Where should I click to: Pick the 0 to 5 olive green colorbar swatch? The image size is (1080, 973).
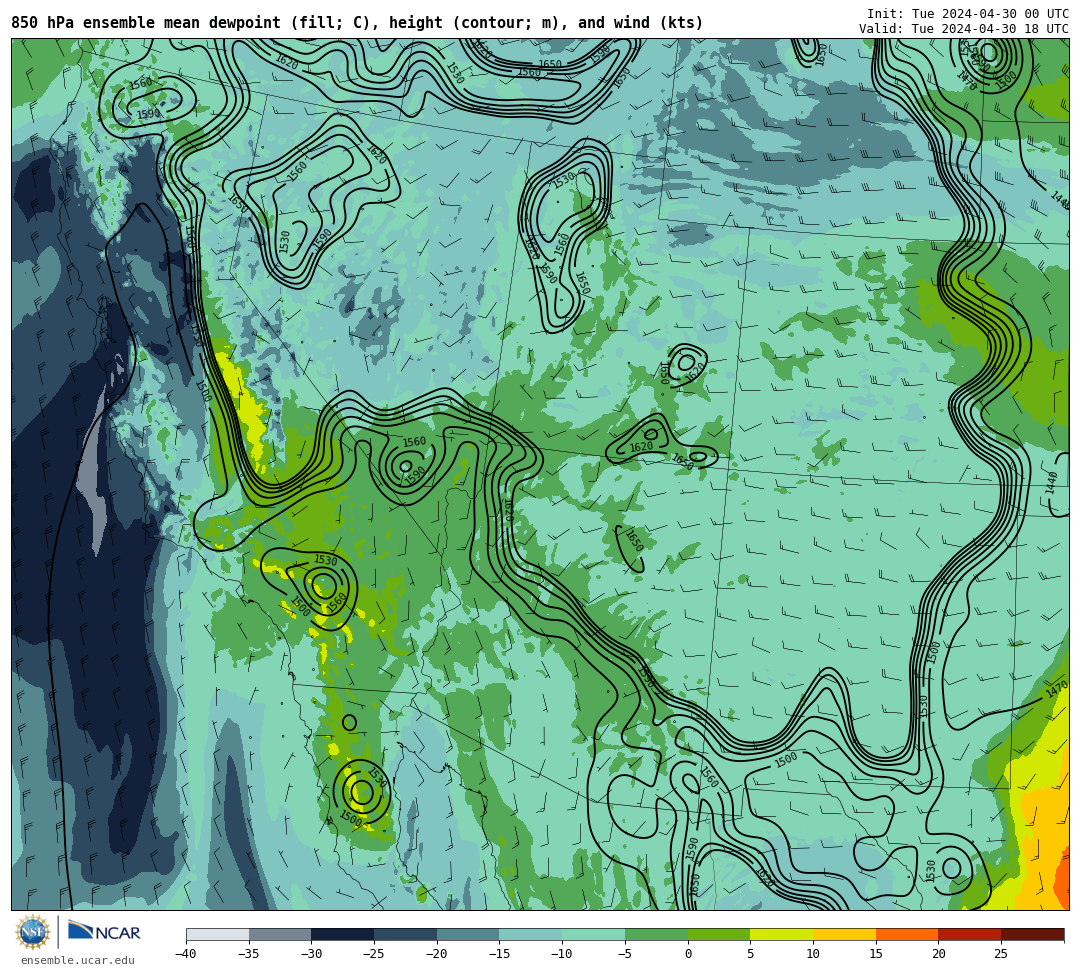(718, 934)
